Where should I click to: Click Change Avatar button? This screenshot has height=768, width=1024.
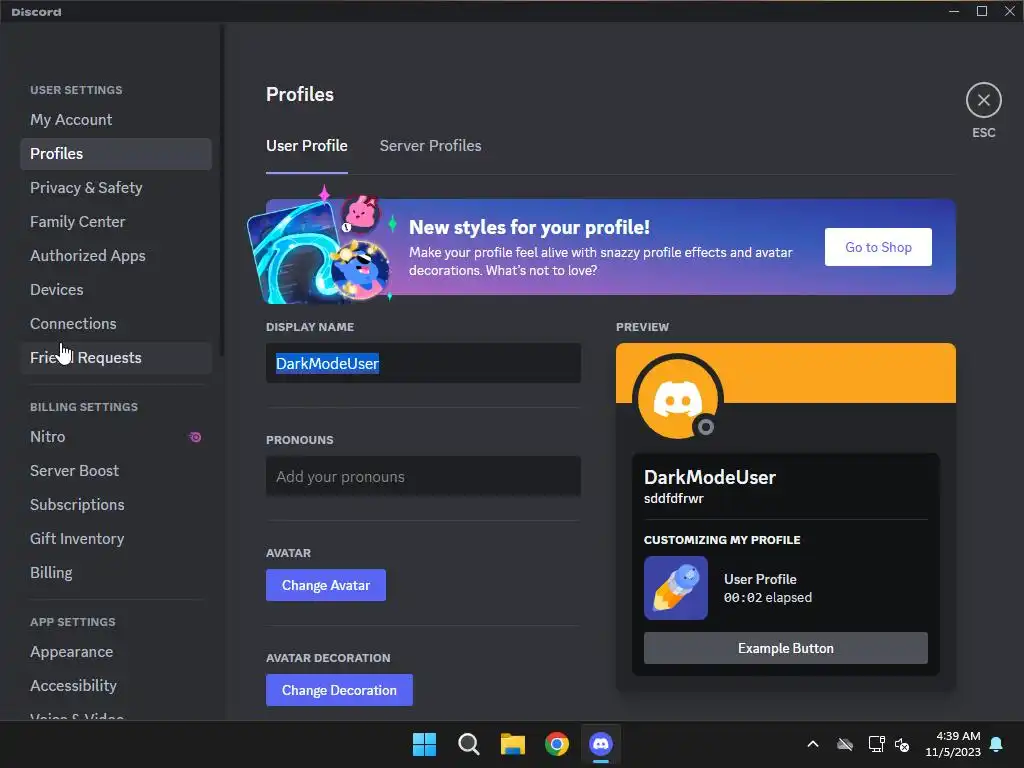pos(325,585)
